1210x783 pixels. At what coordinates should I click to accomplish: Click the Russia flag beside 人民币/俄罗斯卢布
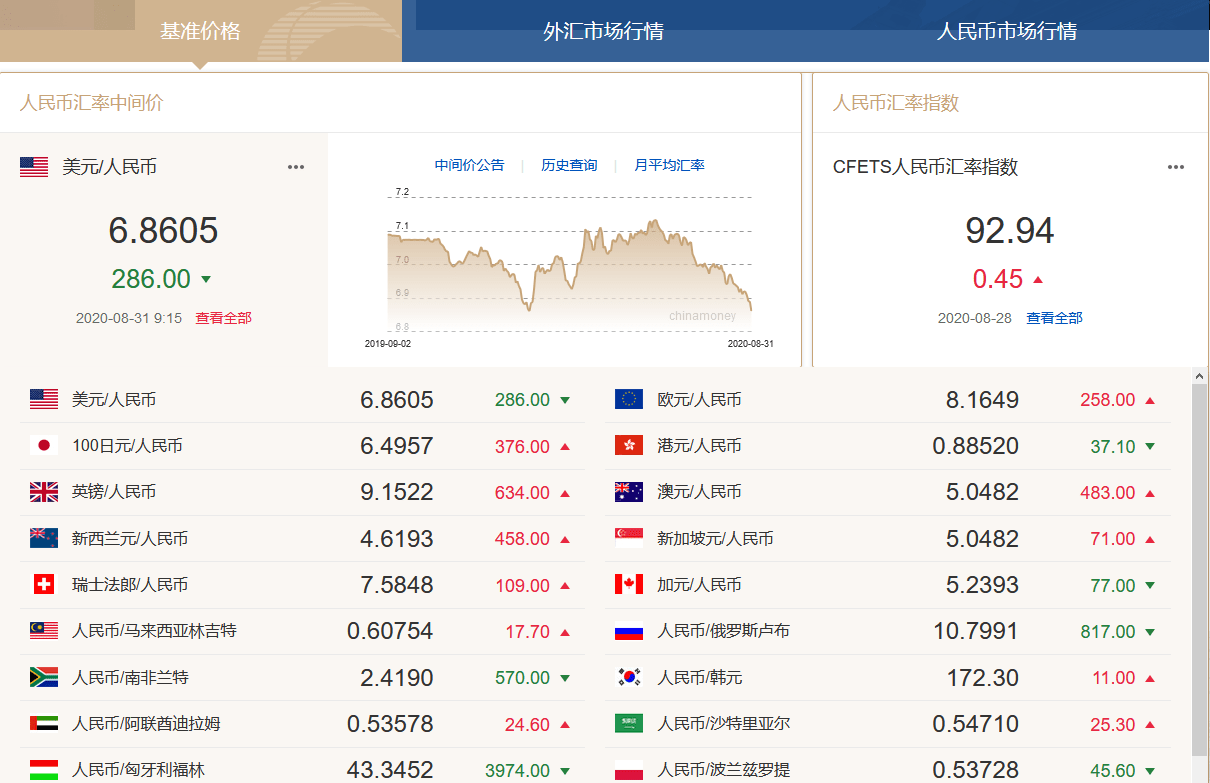click(x=628, y=631)
